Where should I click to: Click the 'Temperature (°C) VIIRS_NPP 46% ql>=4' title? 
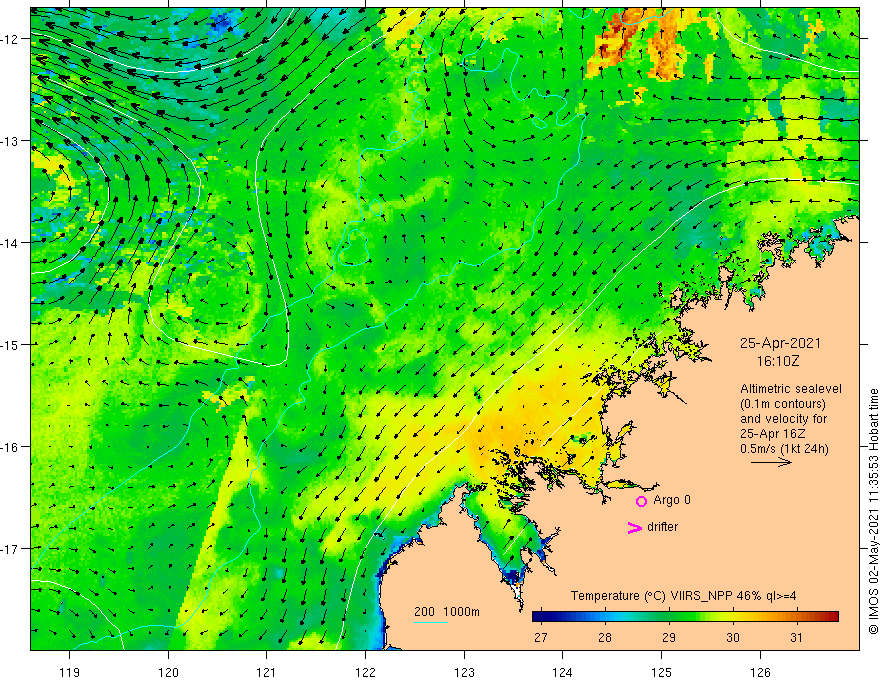[x=683, y=595]
